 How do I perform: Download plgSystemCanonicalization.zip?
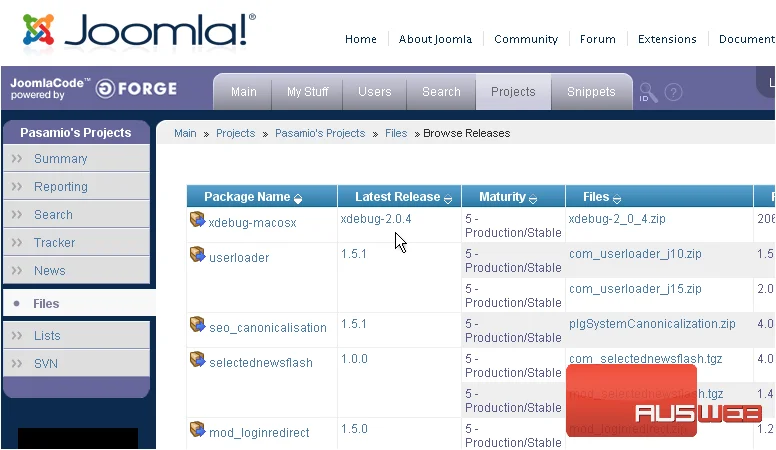tap(652, 324)
